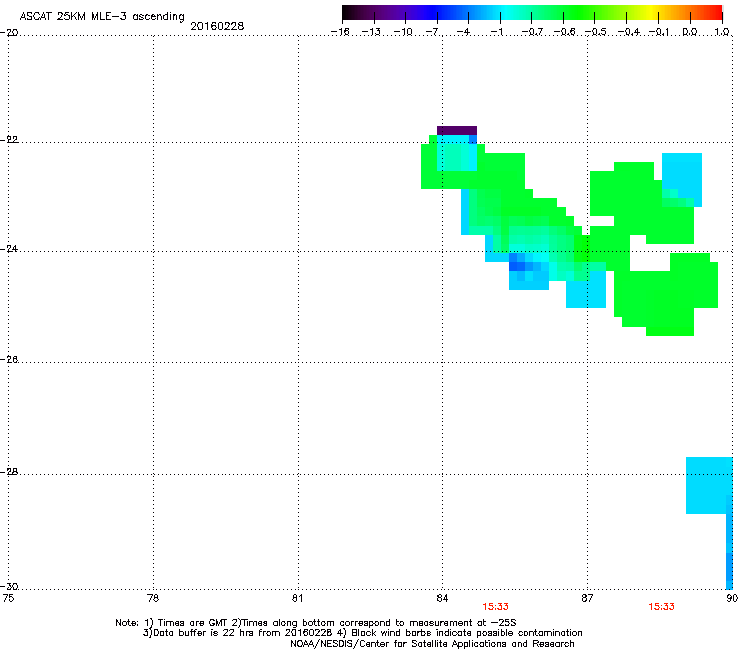Image resolution: width=740 pixels, height=650 pixels.
Task: Click the 1.0 colorbar label
Action: coord(722,32)
